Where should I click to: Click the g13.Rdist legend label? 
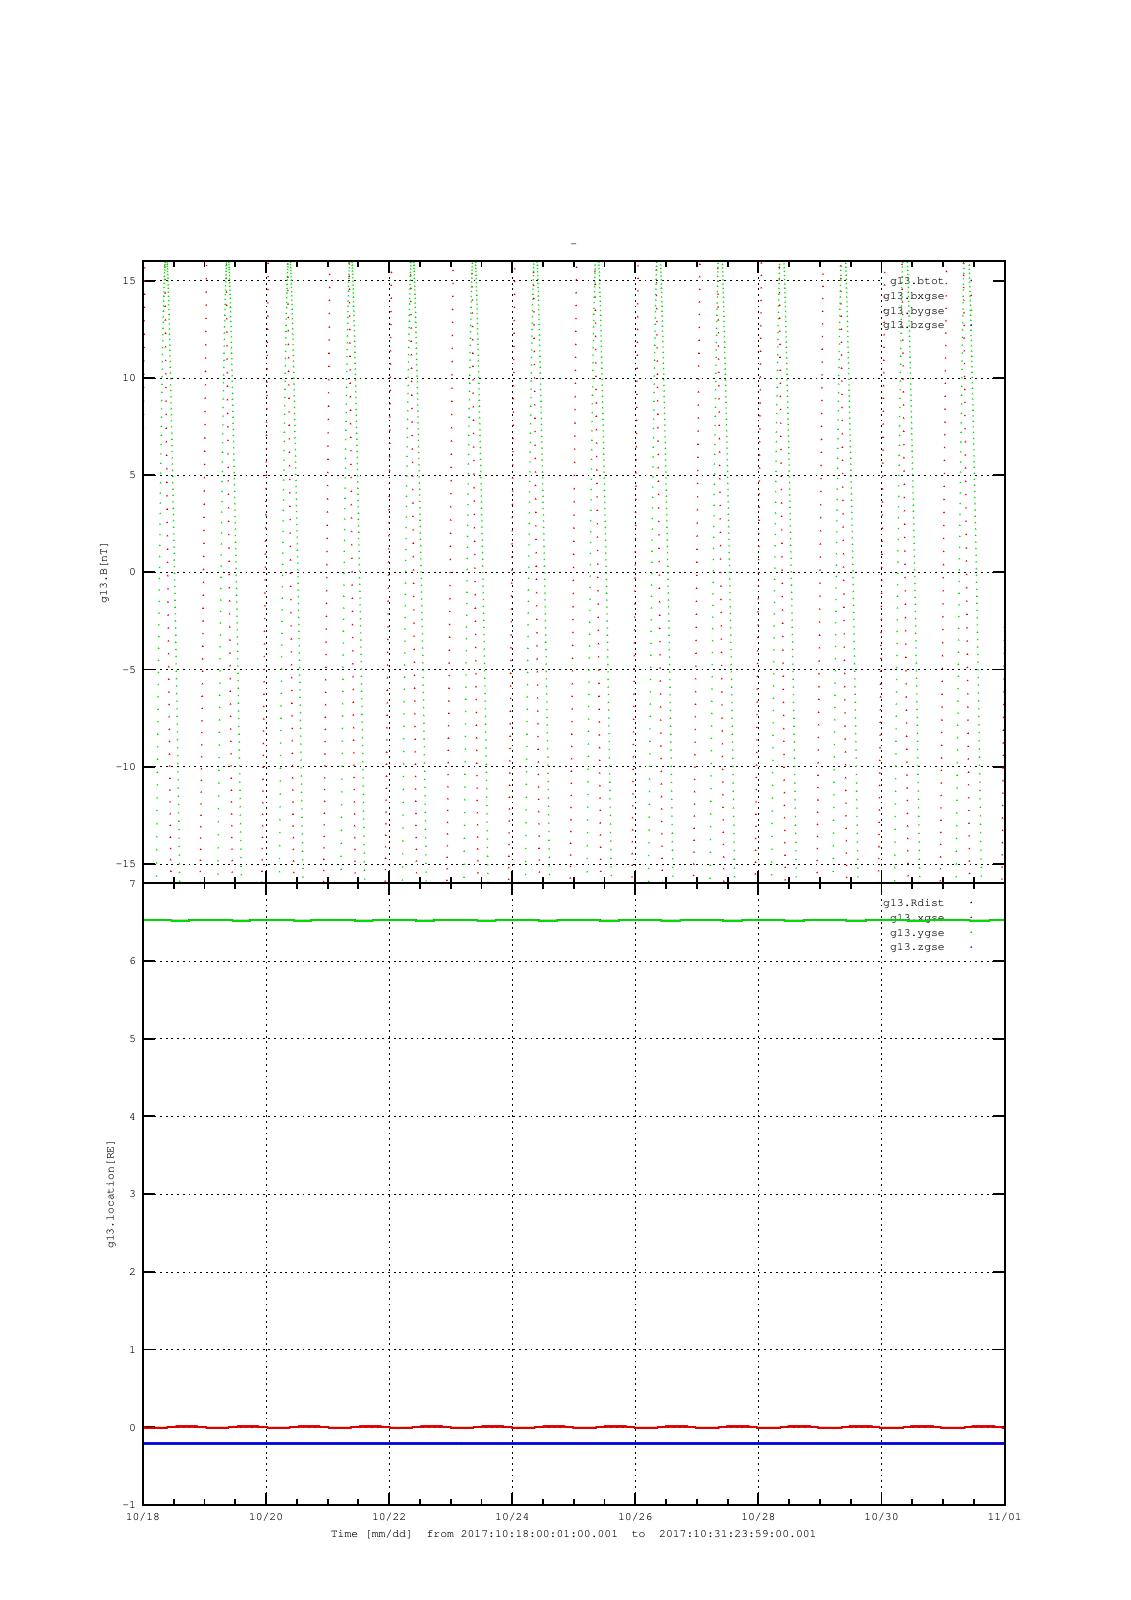tap(913, 903)
